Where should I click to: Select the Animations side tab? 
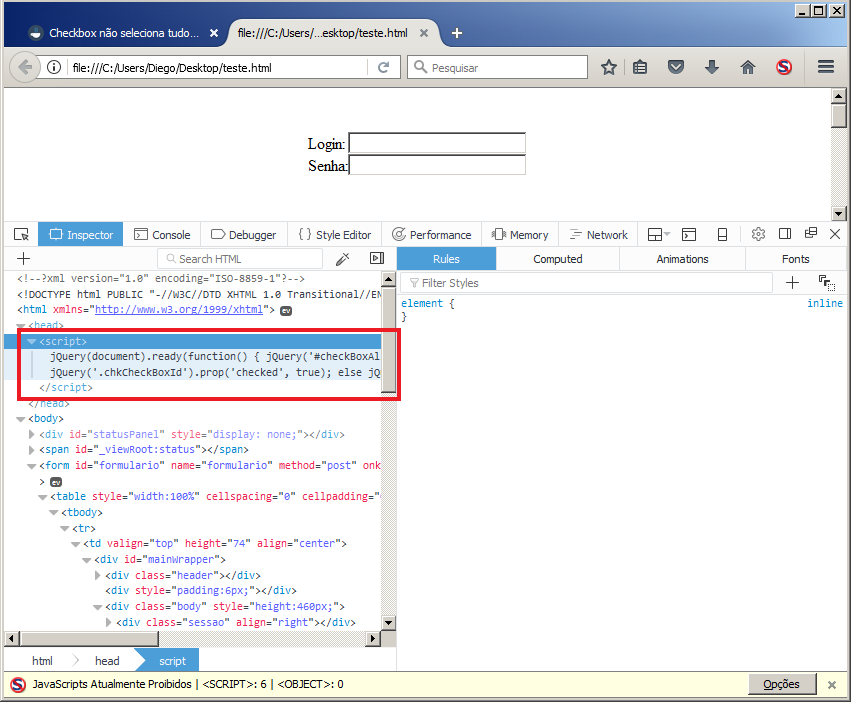coord(682,259)
